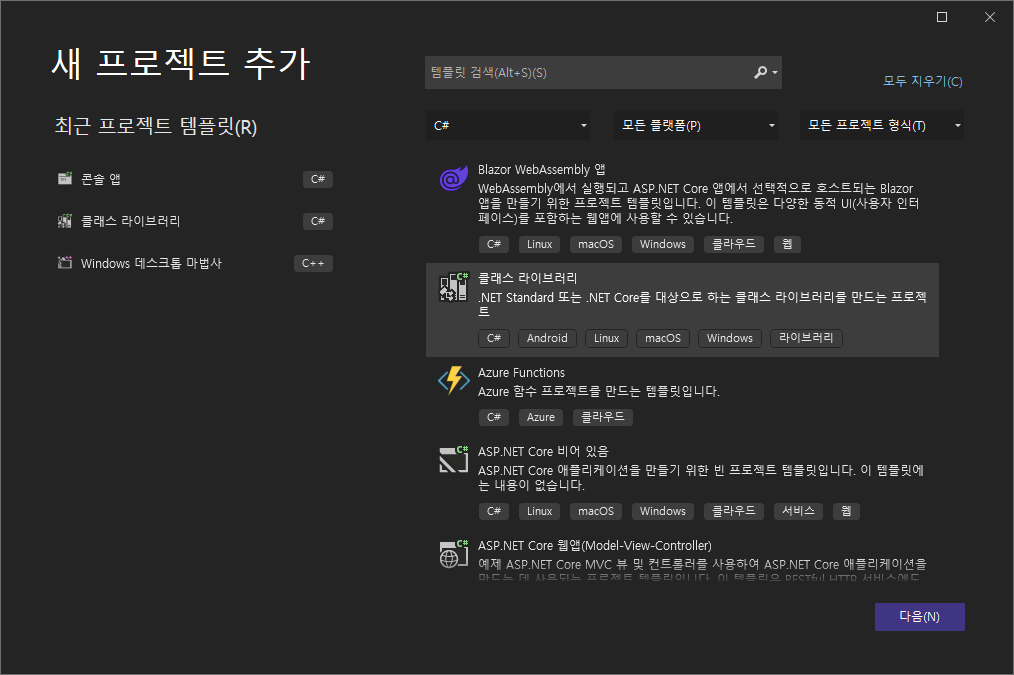Select the ASP.NET Core 비어 있음 template title

point(543,451)
